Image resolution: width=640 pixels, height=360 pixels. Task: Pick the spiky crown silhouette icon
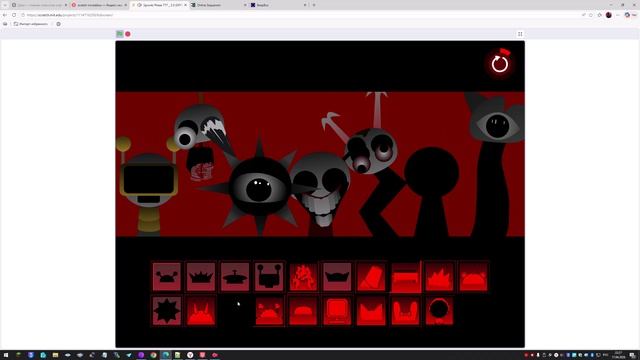click(201, 277)
